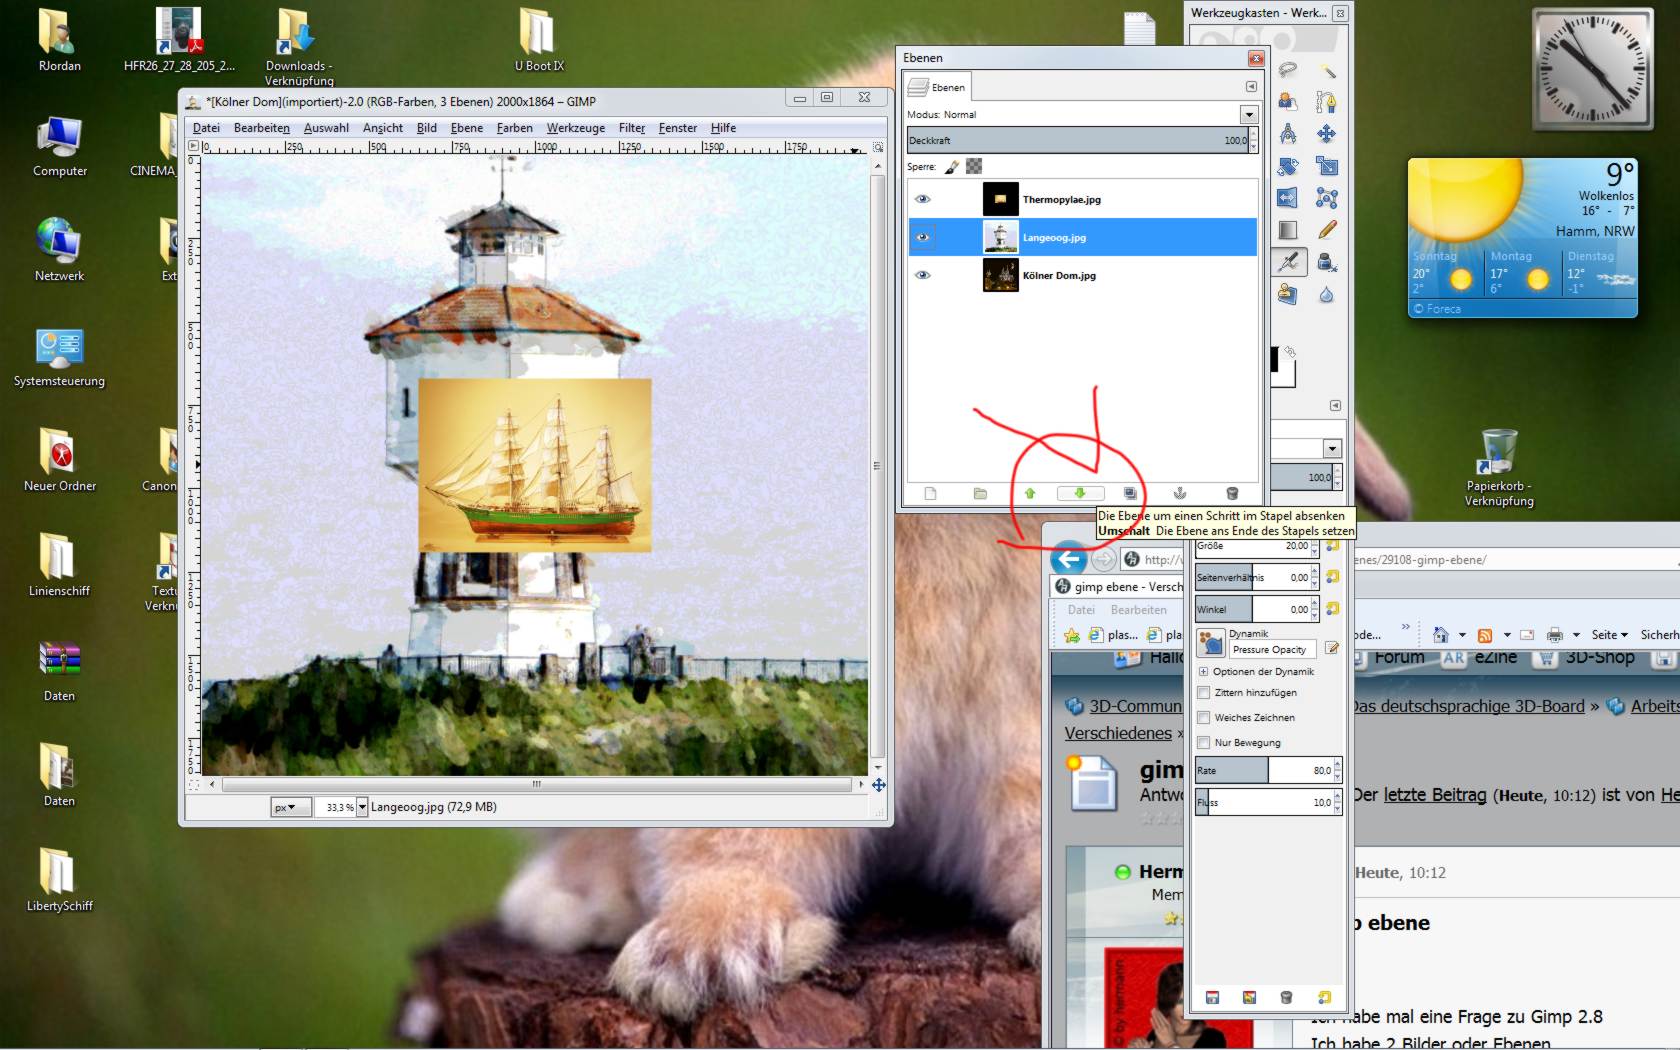This screenshot has height=1050, width=1680.
Task: Switch to the Ebenen tab in layers dock
Action: click(x=937, y=87)
